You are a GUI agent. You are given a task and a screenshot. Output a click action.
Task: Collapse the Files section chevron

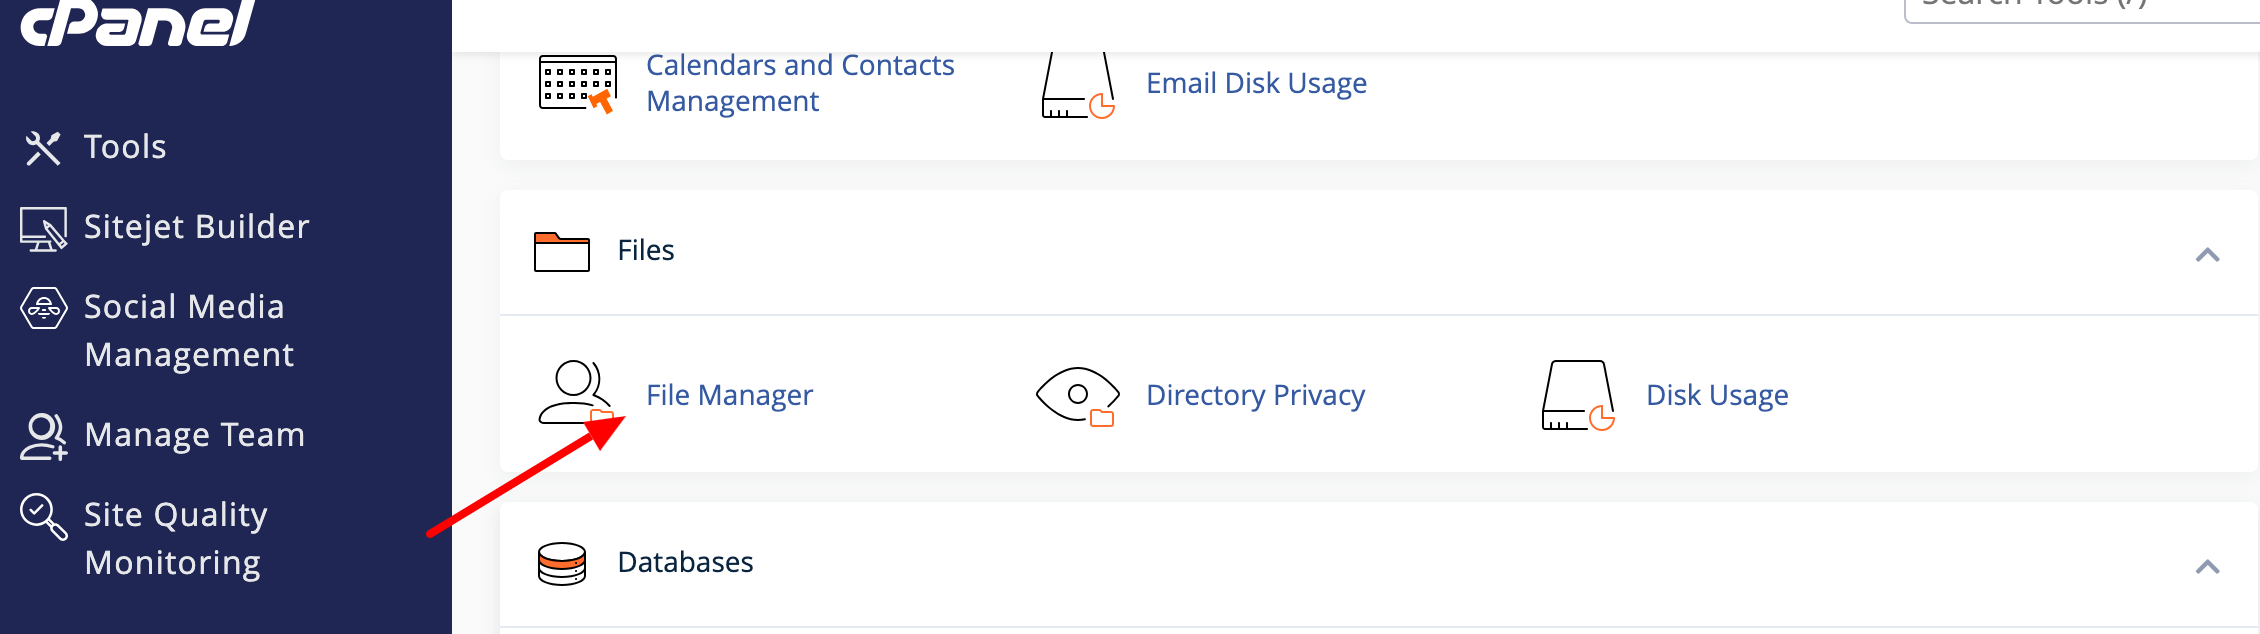point(2207,255)
